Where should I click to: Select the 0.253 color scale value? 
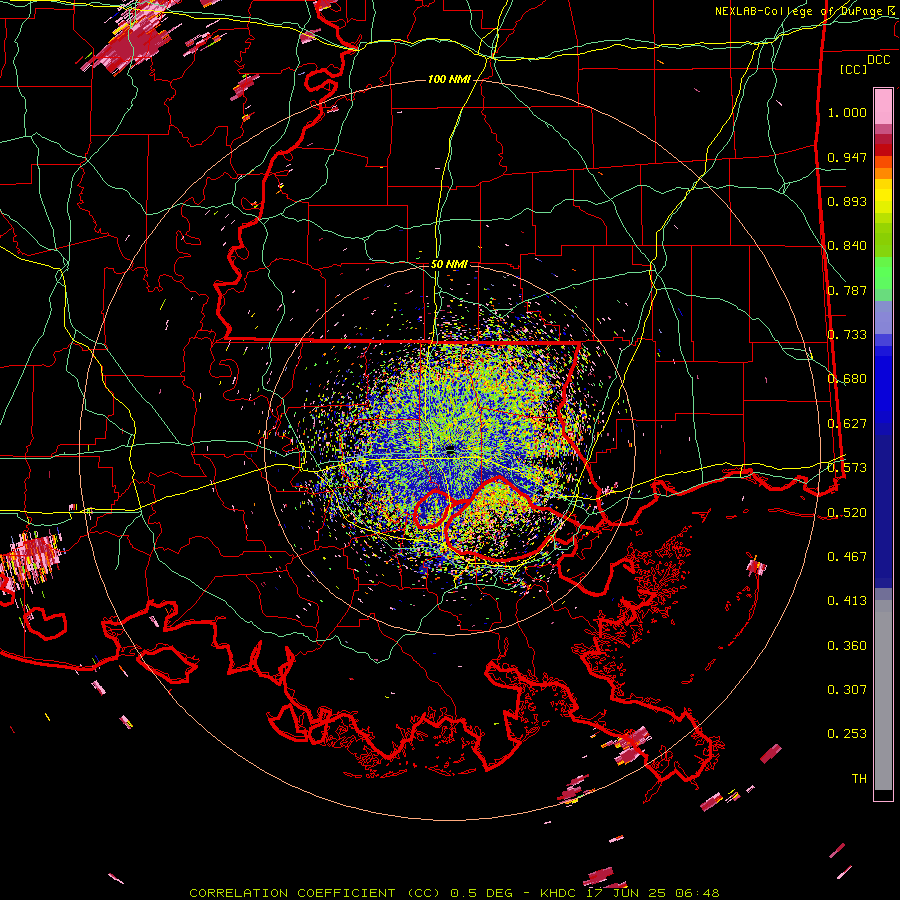point(847,734)
